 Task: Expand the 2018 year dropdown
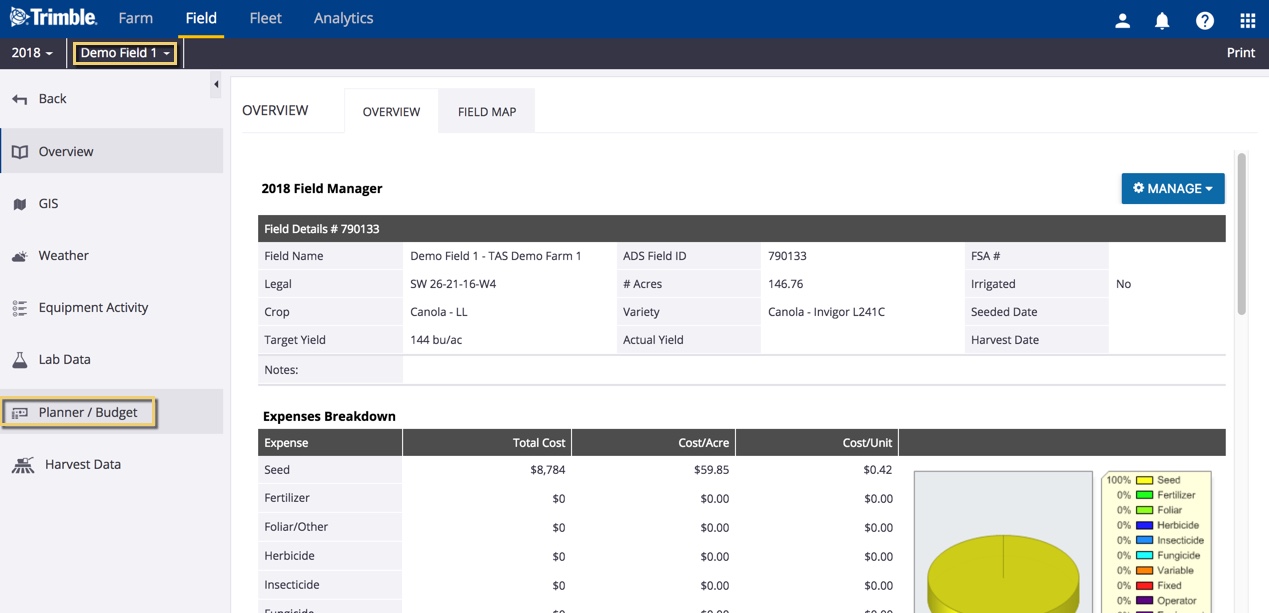32,53
